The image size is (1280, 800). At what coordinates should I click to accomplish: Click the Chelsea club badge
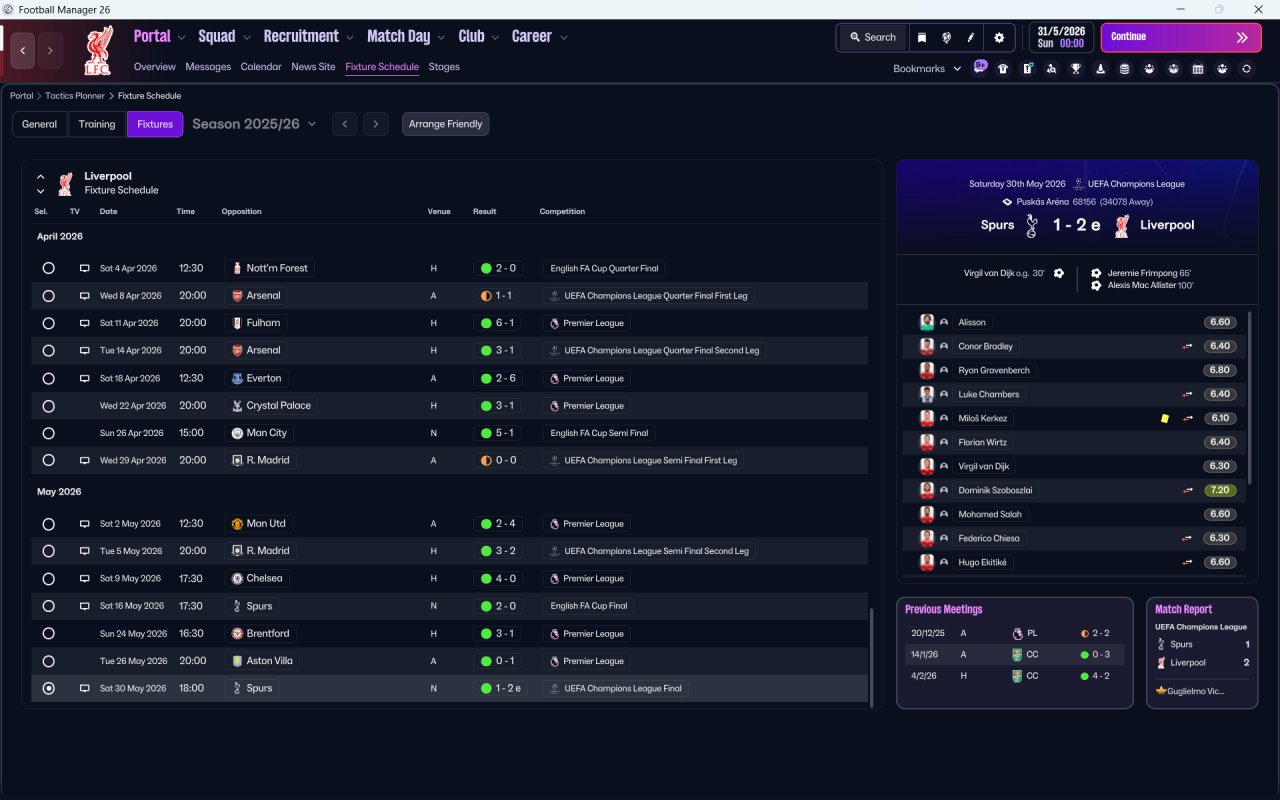click(x=237, y=579)
